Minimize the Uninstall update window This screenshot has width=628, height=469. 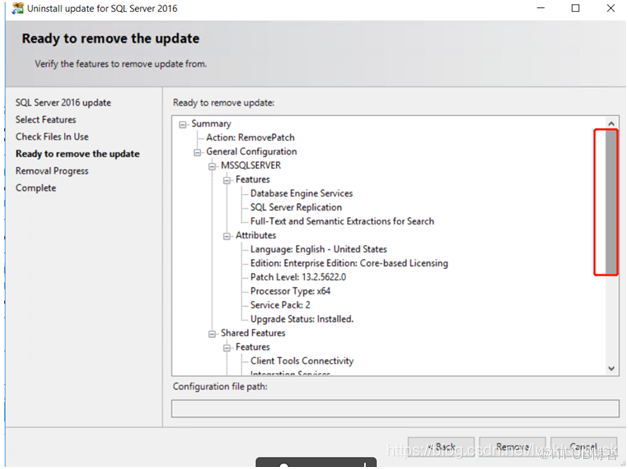tap(541, 8)
